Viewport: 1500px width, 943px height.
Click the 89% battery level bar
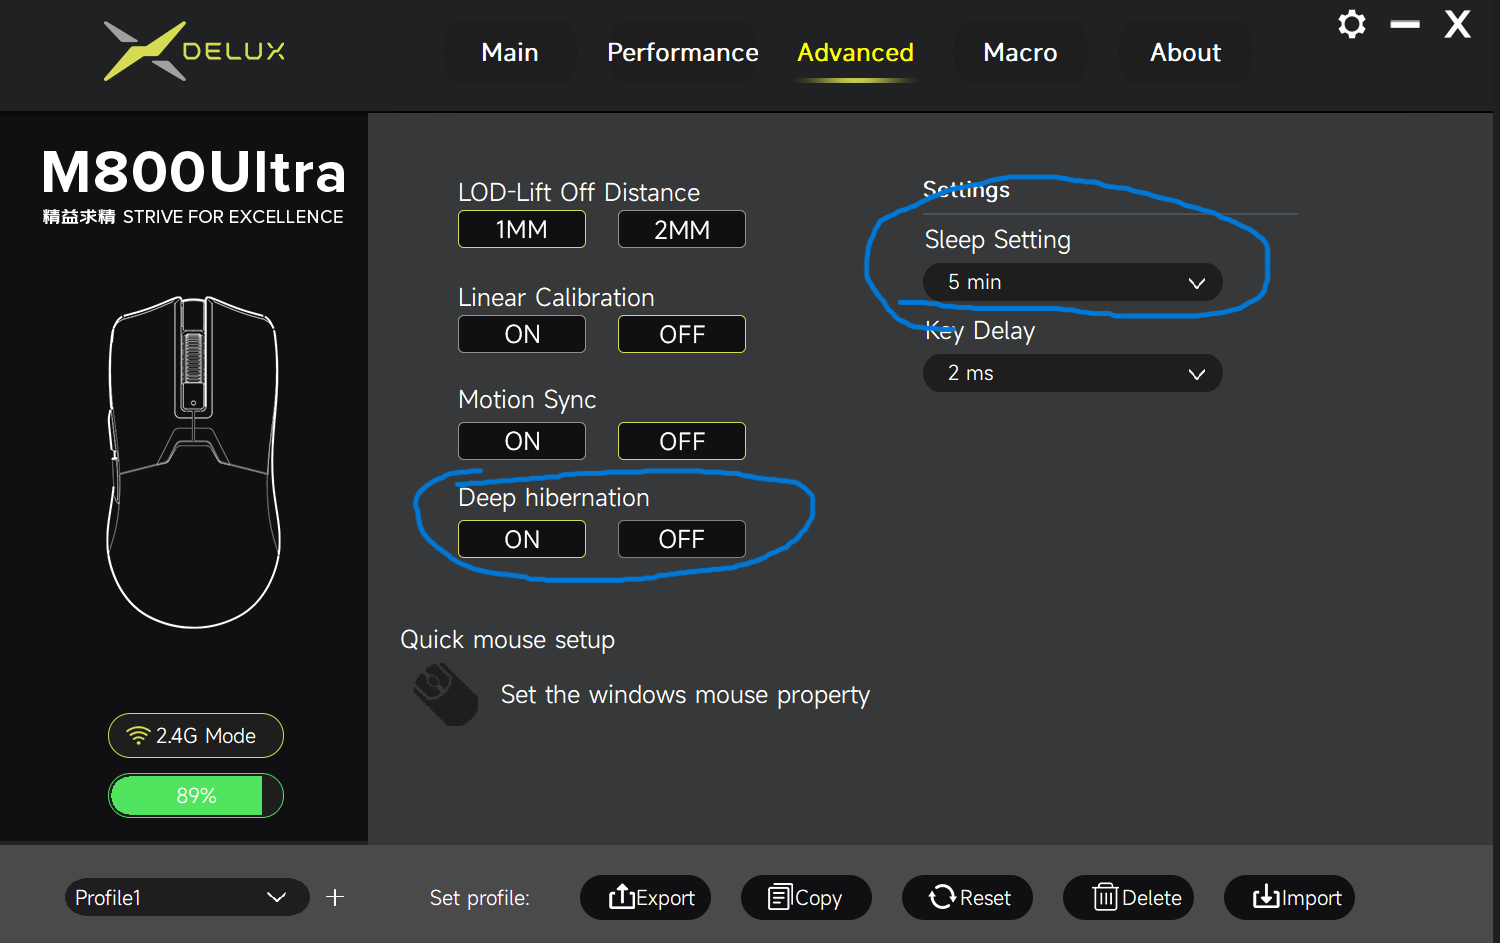click(x=196, y=796)
